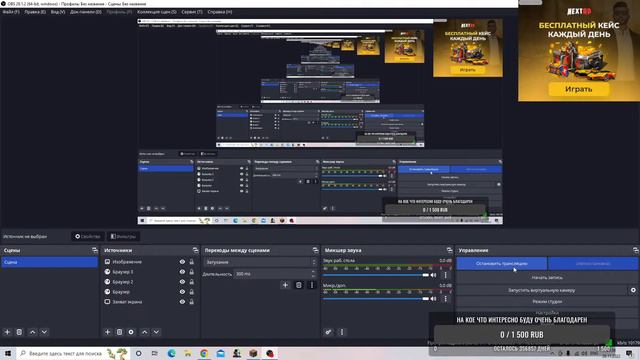Open the Вид menu
640x360 pixels.
58,12
